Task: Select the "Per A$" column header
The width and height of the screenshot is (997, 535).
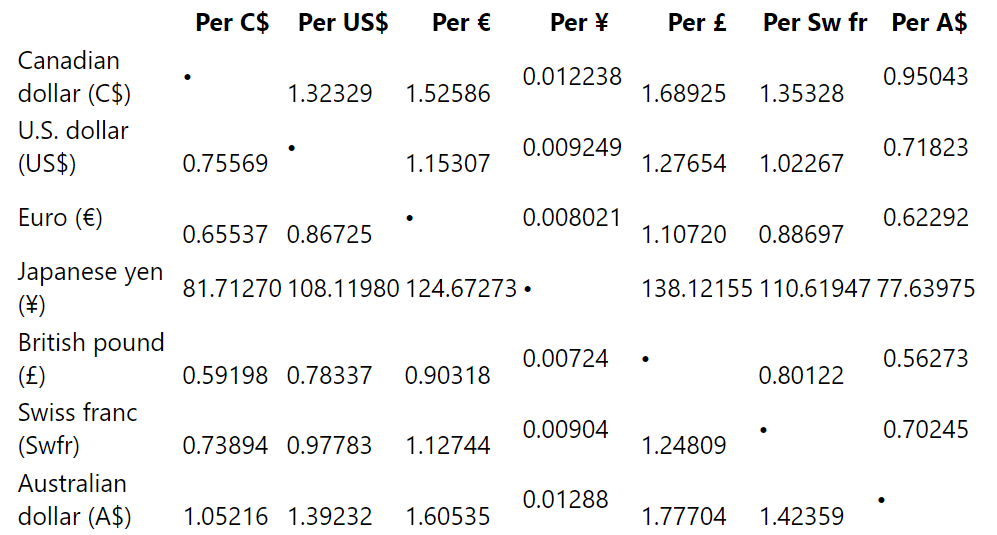Action: click(929, 23)
